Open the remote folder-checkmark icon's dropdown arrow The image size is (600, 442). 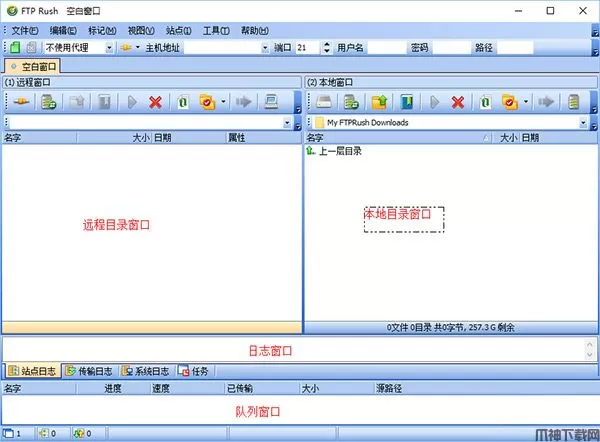point(223,102)
